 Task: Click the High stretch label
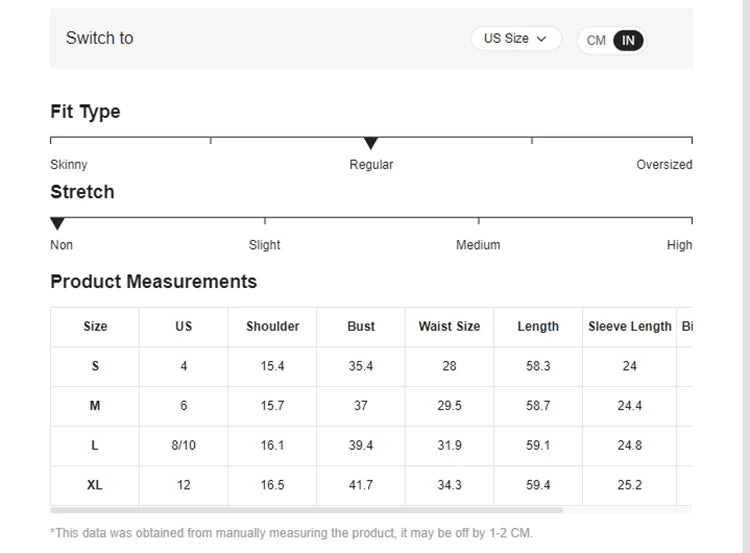(x=679, y=245)
